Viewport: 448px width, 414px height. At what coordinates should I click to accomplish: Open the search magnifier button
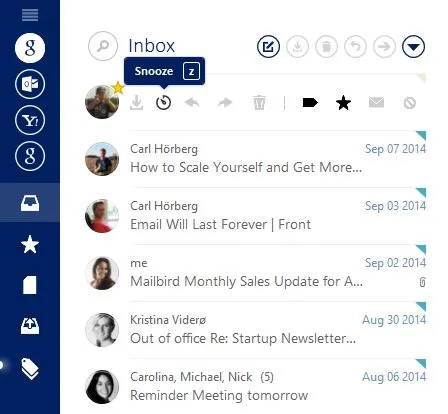[103, 46]
